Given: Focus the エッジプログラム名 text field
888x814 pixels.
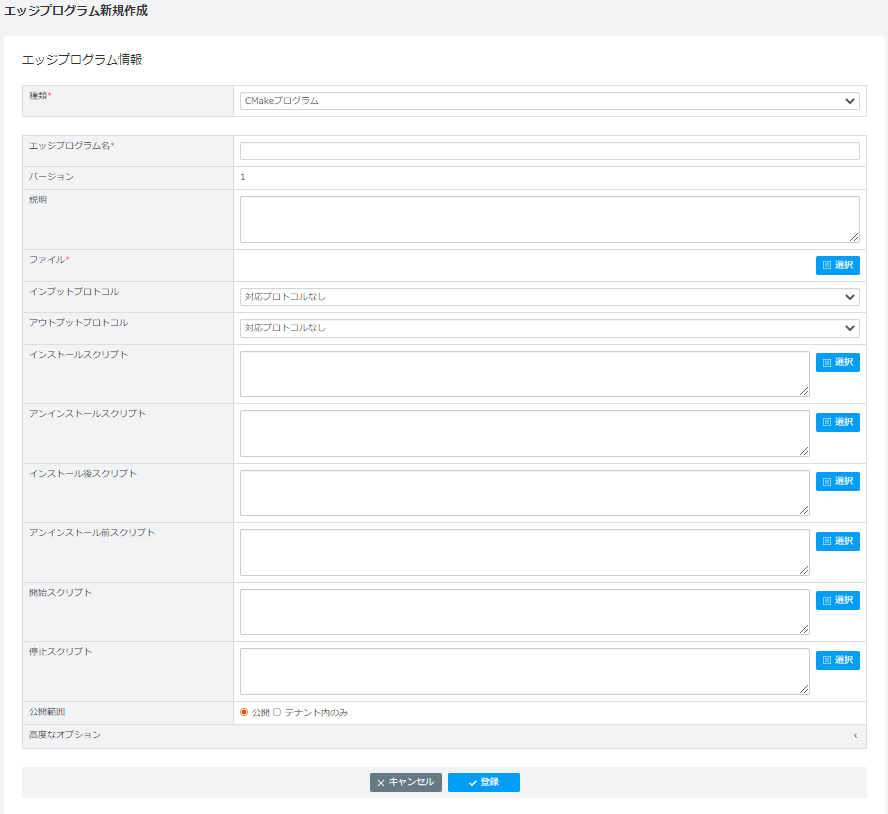Looking at the screenshot, I should pyautogui.click(x=549, y=151).
